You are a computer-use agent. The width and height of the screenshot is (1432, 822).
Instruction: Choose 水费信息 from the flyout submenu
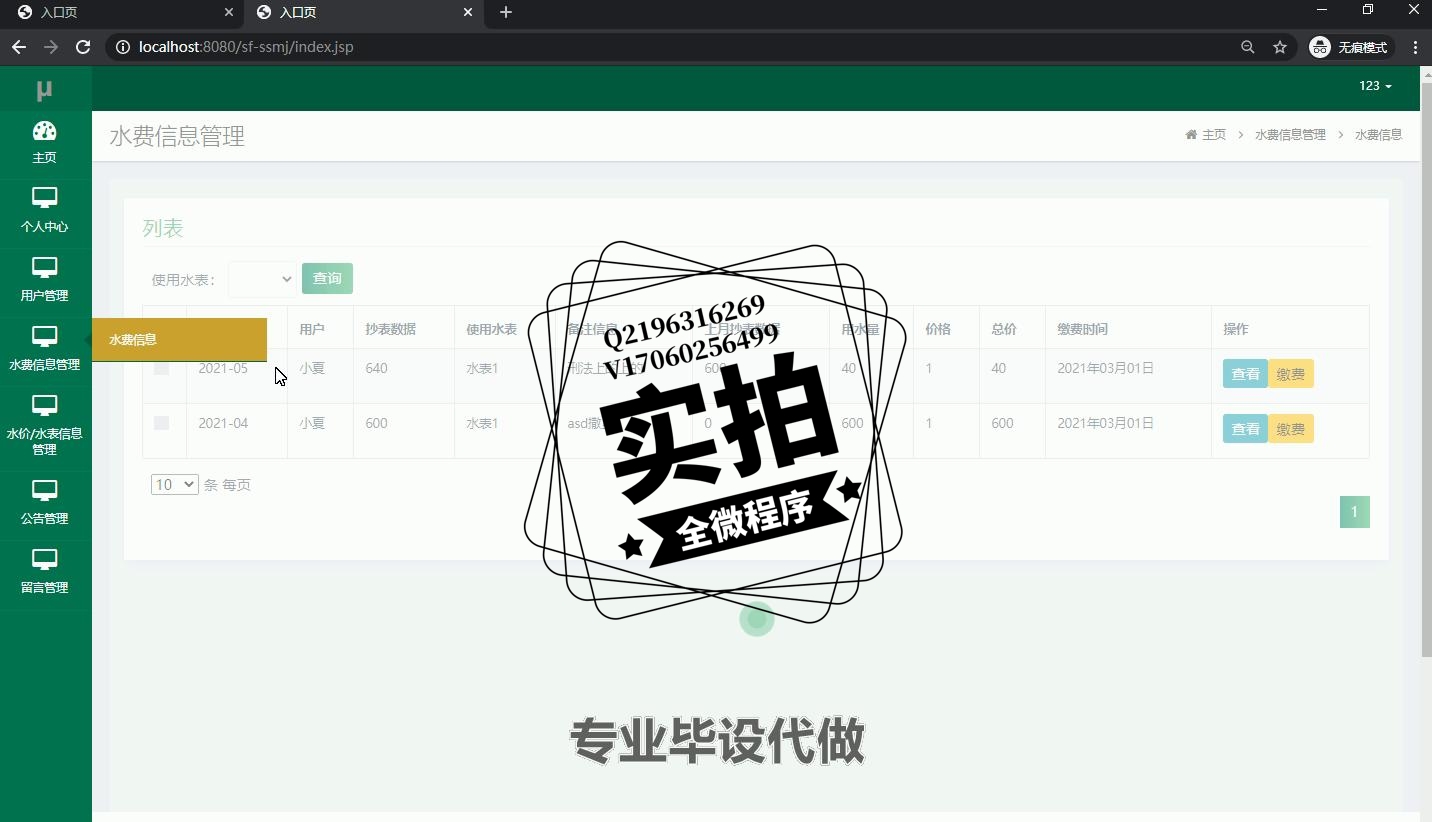click(179, 339)
